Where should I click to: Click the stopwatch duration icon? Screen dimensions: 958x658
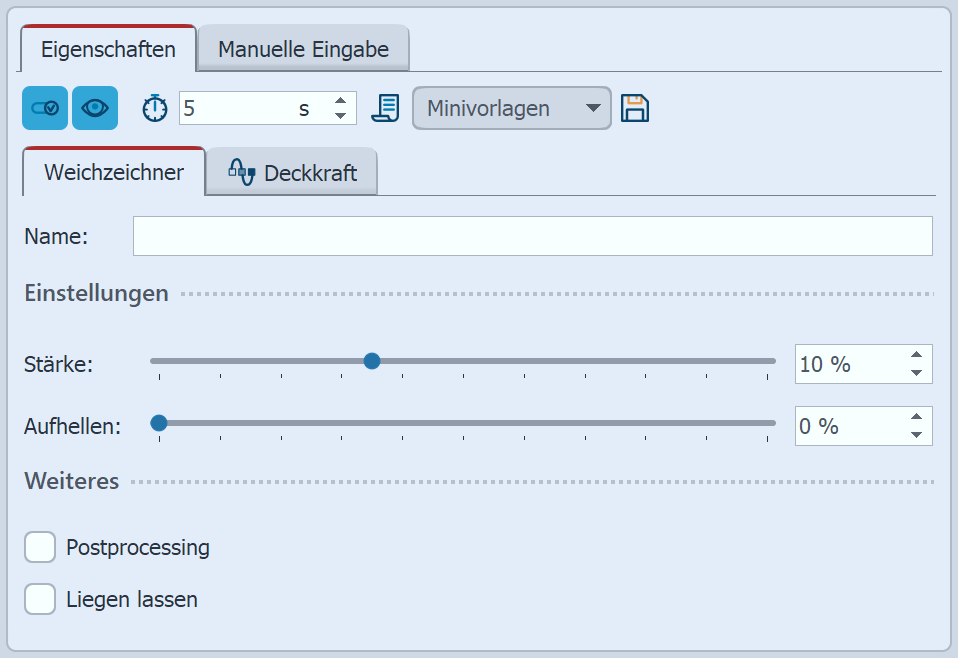pos(155,108)
